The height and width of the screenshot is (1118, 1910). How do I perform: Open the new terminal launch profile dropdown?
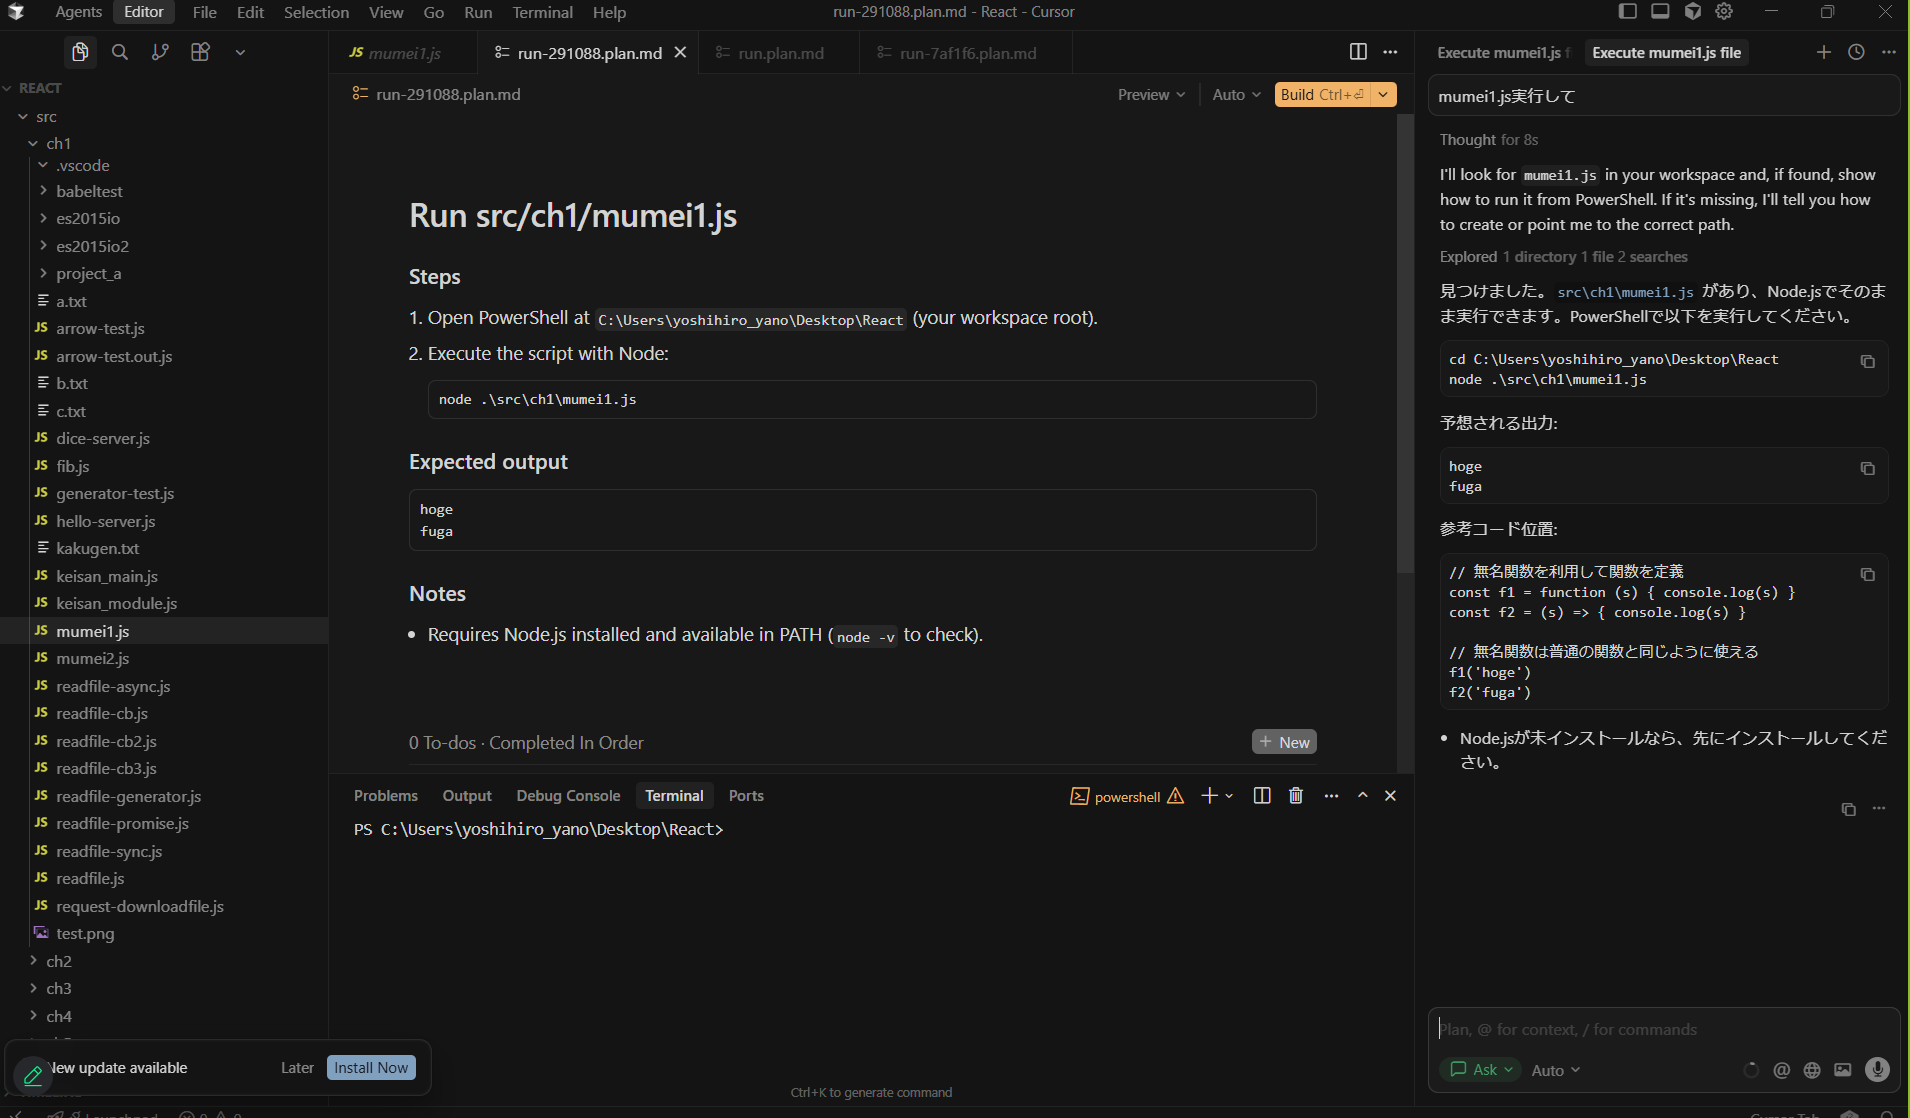[x=1229, y=796]
